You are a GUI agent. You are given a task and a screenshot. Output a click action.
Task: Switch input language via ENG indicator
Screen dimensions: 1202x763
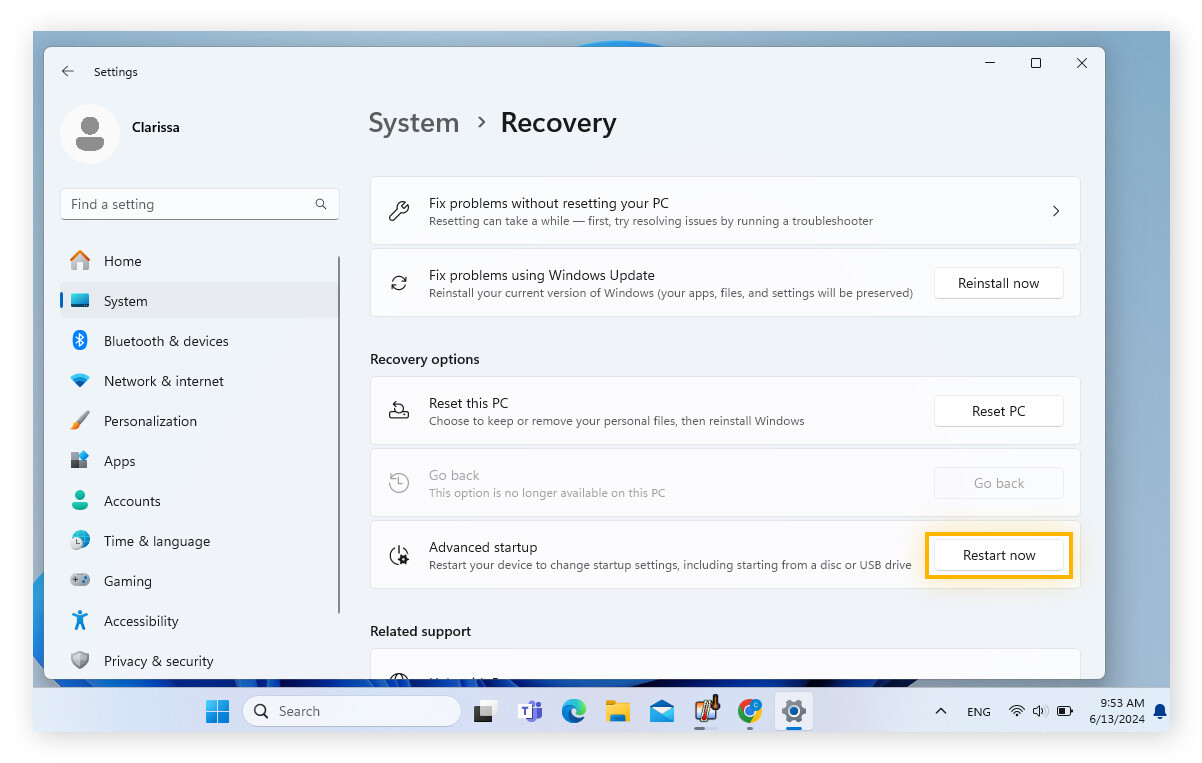tap(979, 711)
